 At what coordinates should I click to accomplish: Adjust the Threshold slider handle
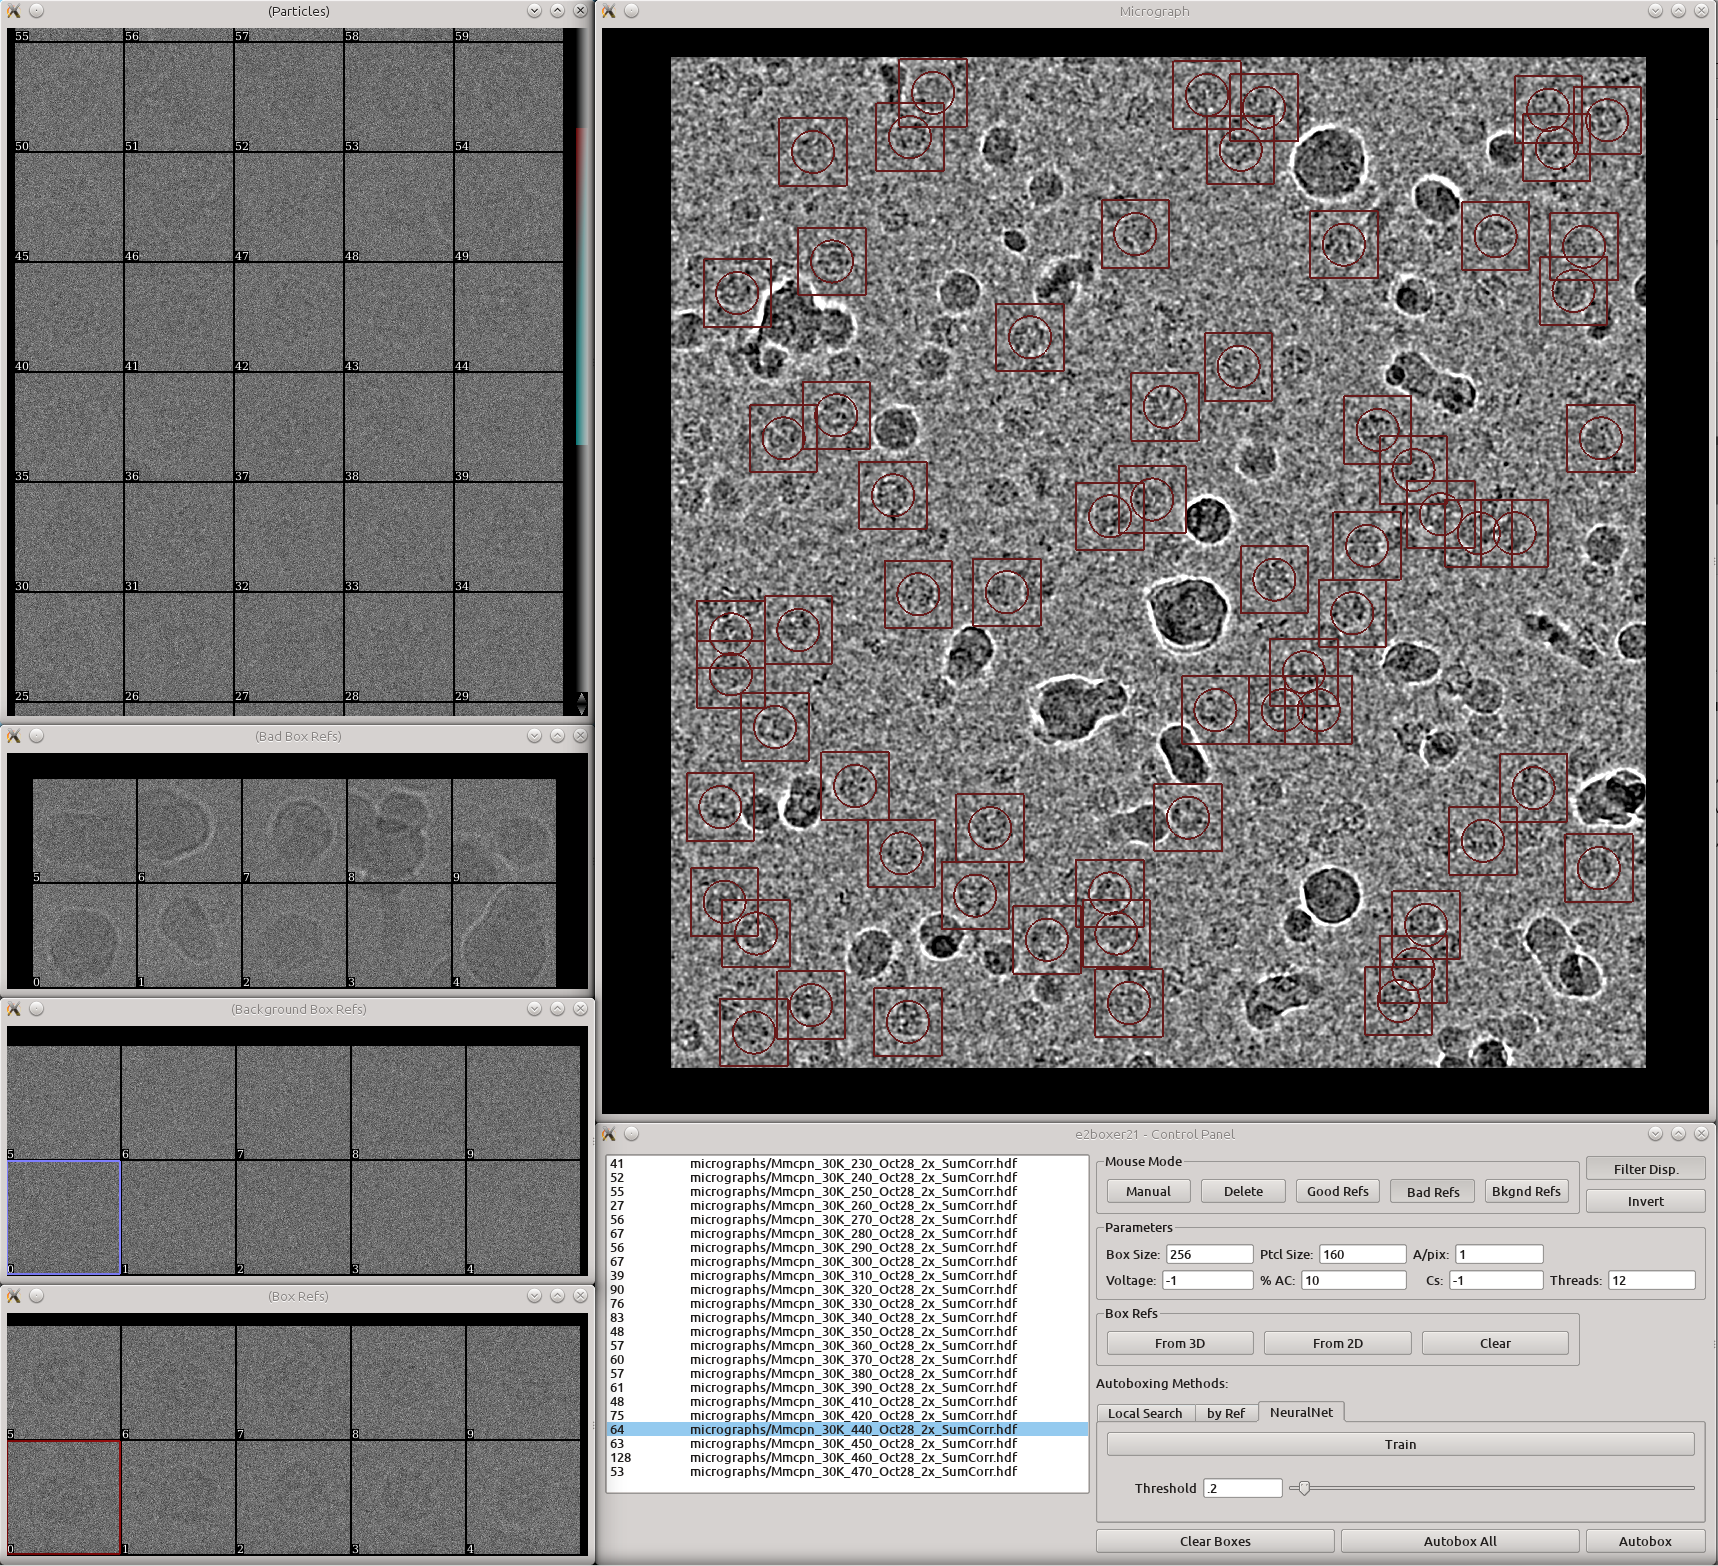1304,1488
